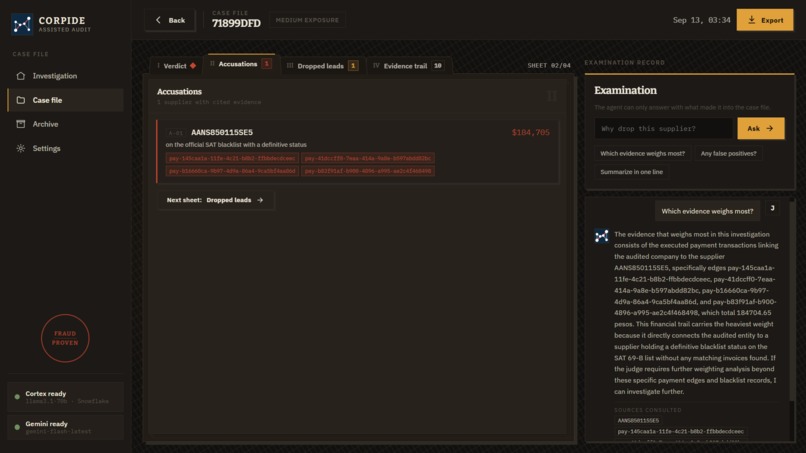Click the Investigation home icon
The height and width of the screenshot is (453, 806).
pos(21,76)
